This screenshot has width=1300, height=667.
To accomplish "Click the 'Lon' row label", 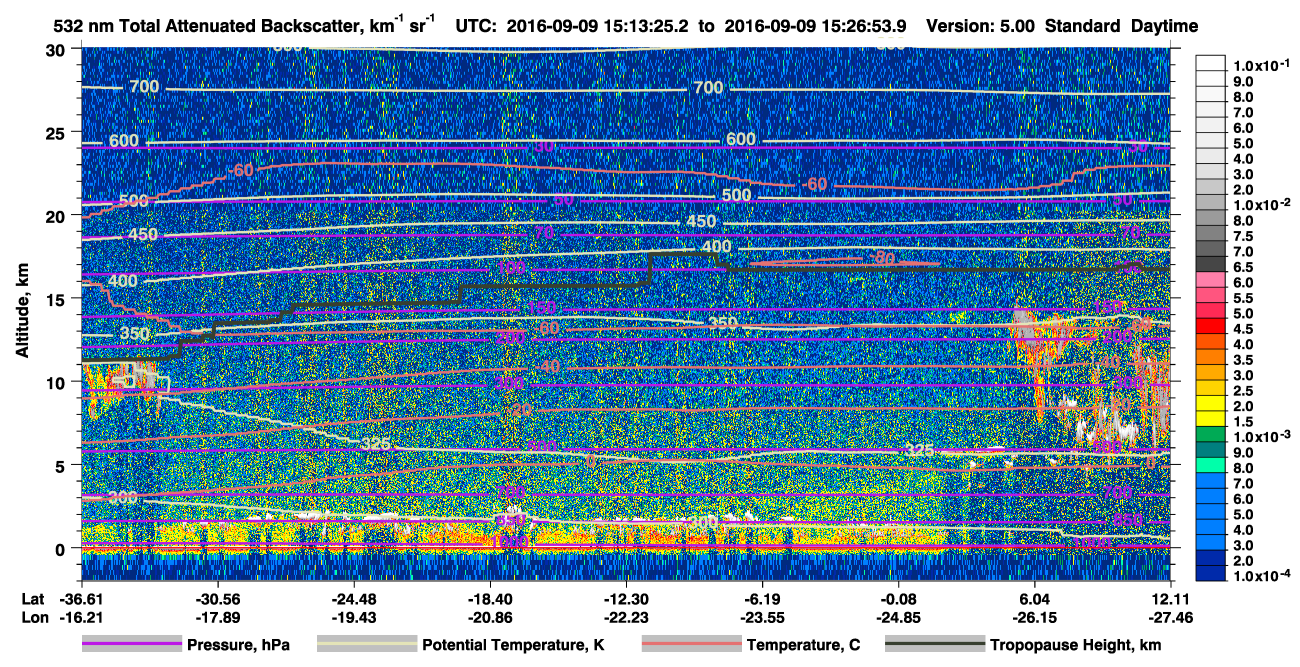I will tap(33, 618).
